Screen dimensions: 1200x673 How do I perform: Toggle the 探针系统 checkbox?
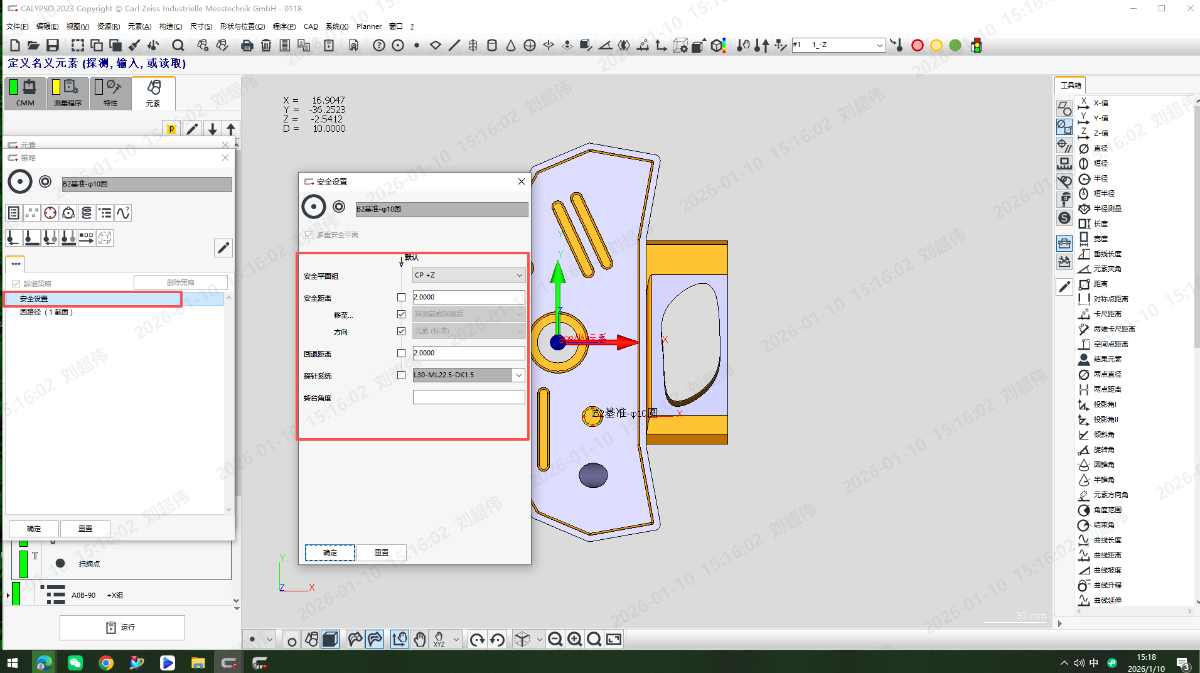[x=401, y=375]
